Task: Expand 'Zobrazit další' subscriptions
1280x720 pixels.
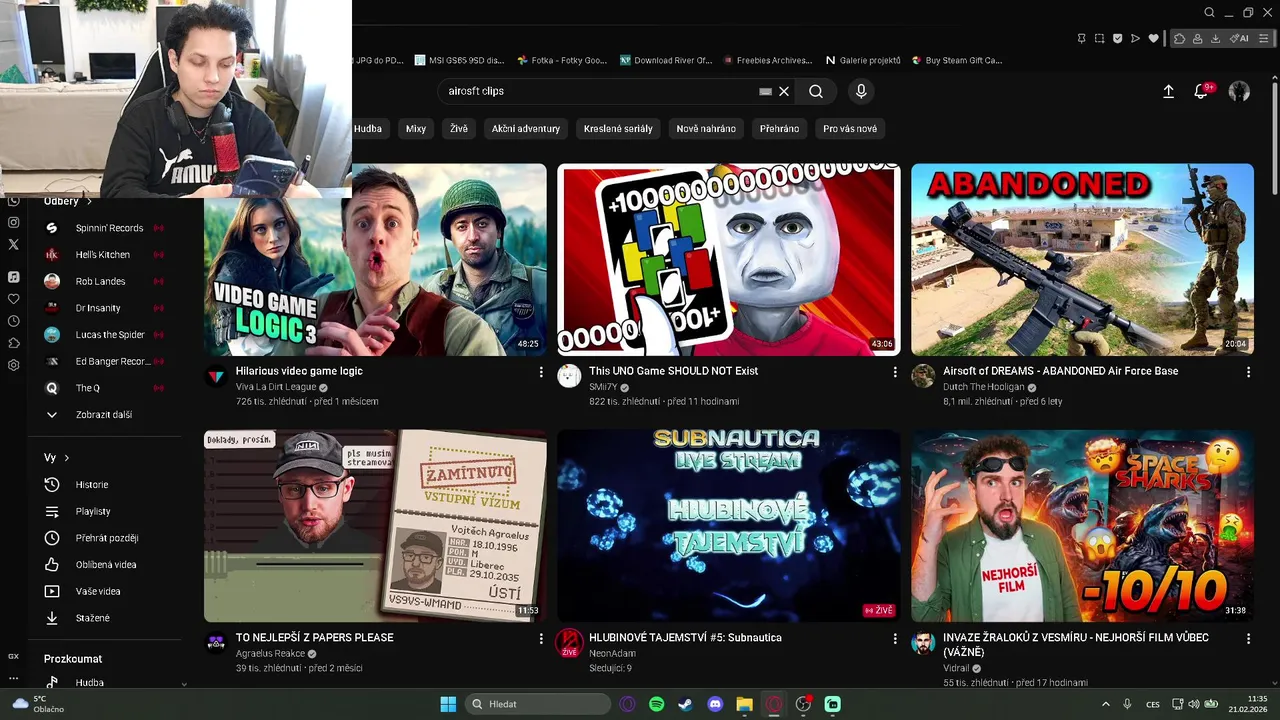Action: pos(104,415)
